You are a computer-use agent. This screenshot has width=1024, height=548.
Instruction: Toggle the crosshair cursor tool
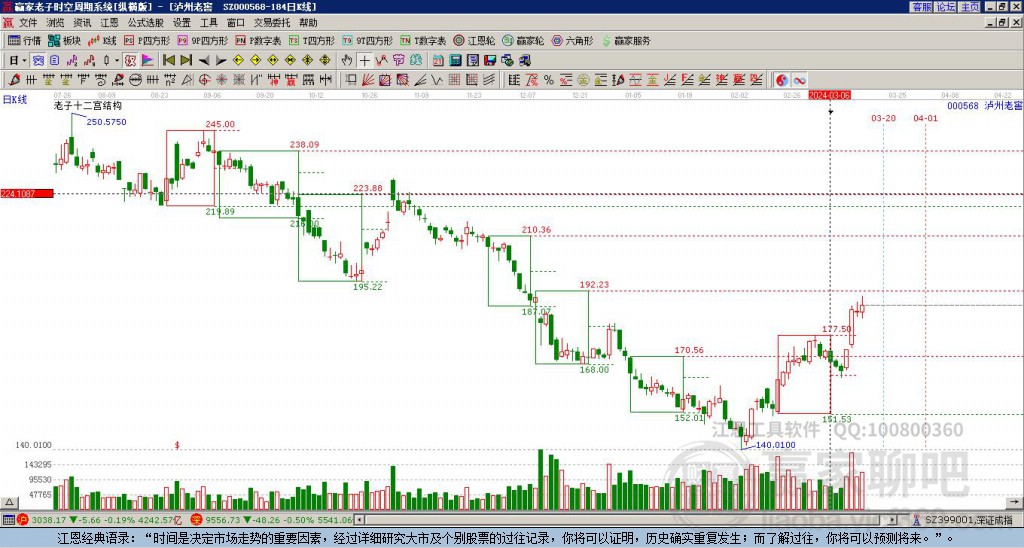coord(364,61)
